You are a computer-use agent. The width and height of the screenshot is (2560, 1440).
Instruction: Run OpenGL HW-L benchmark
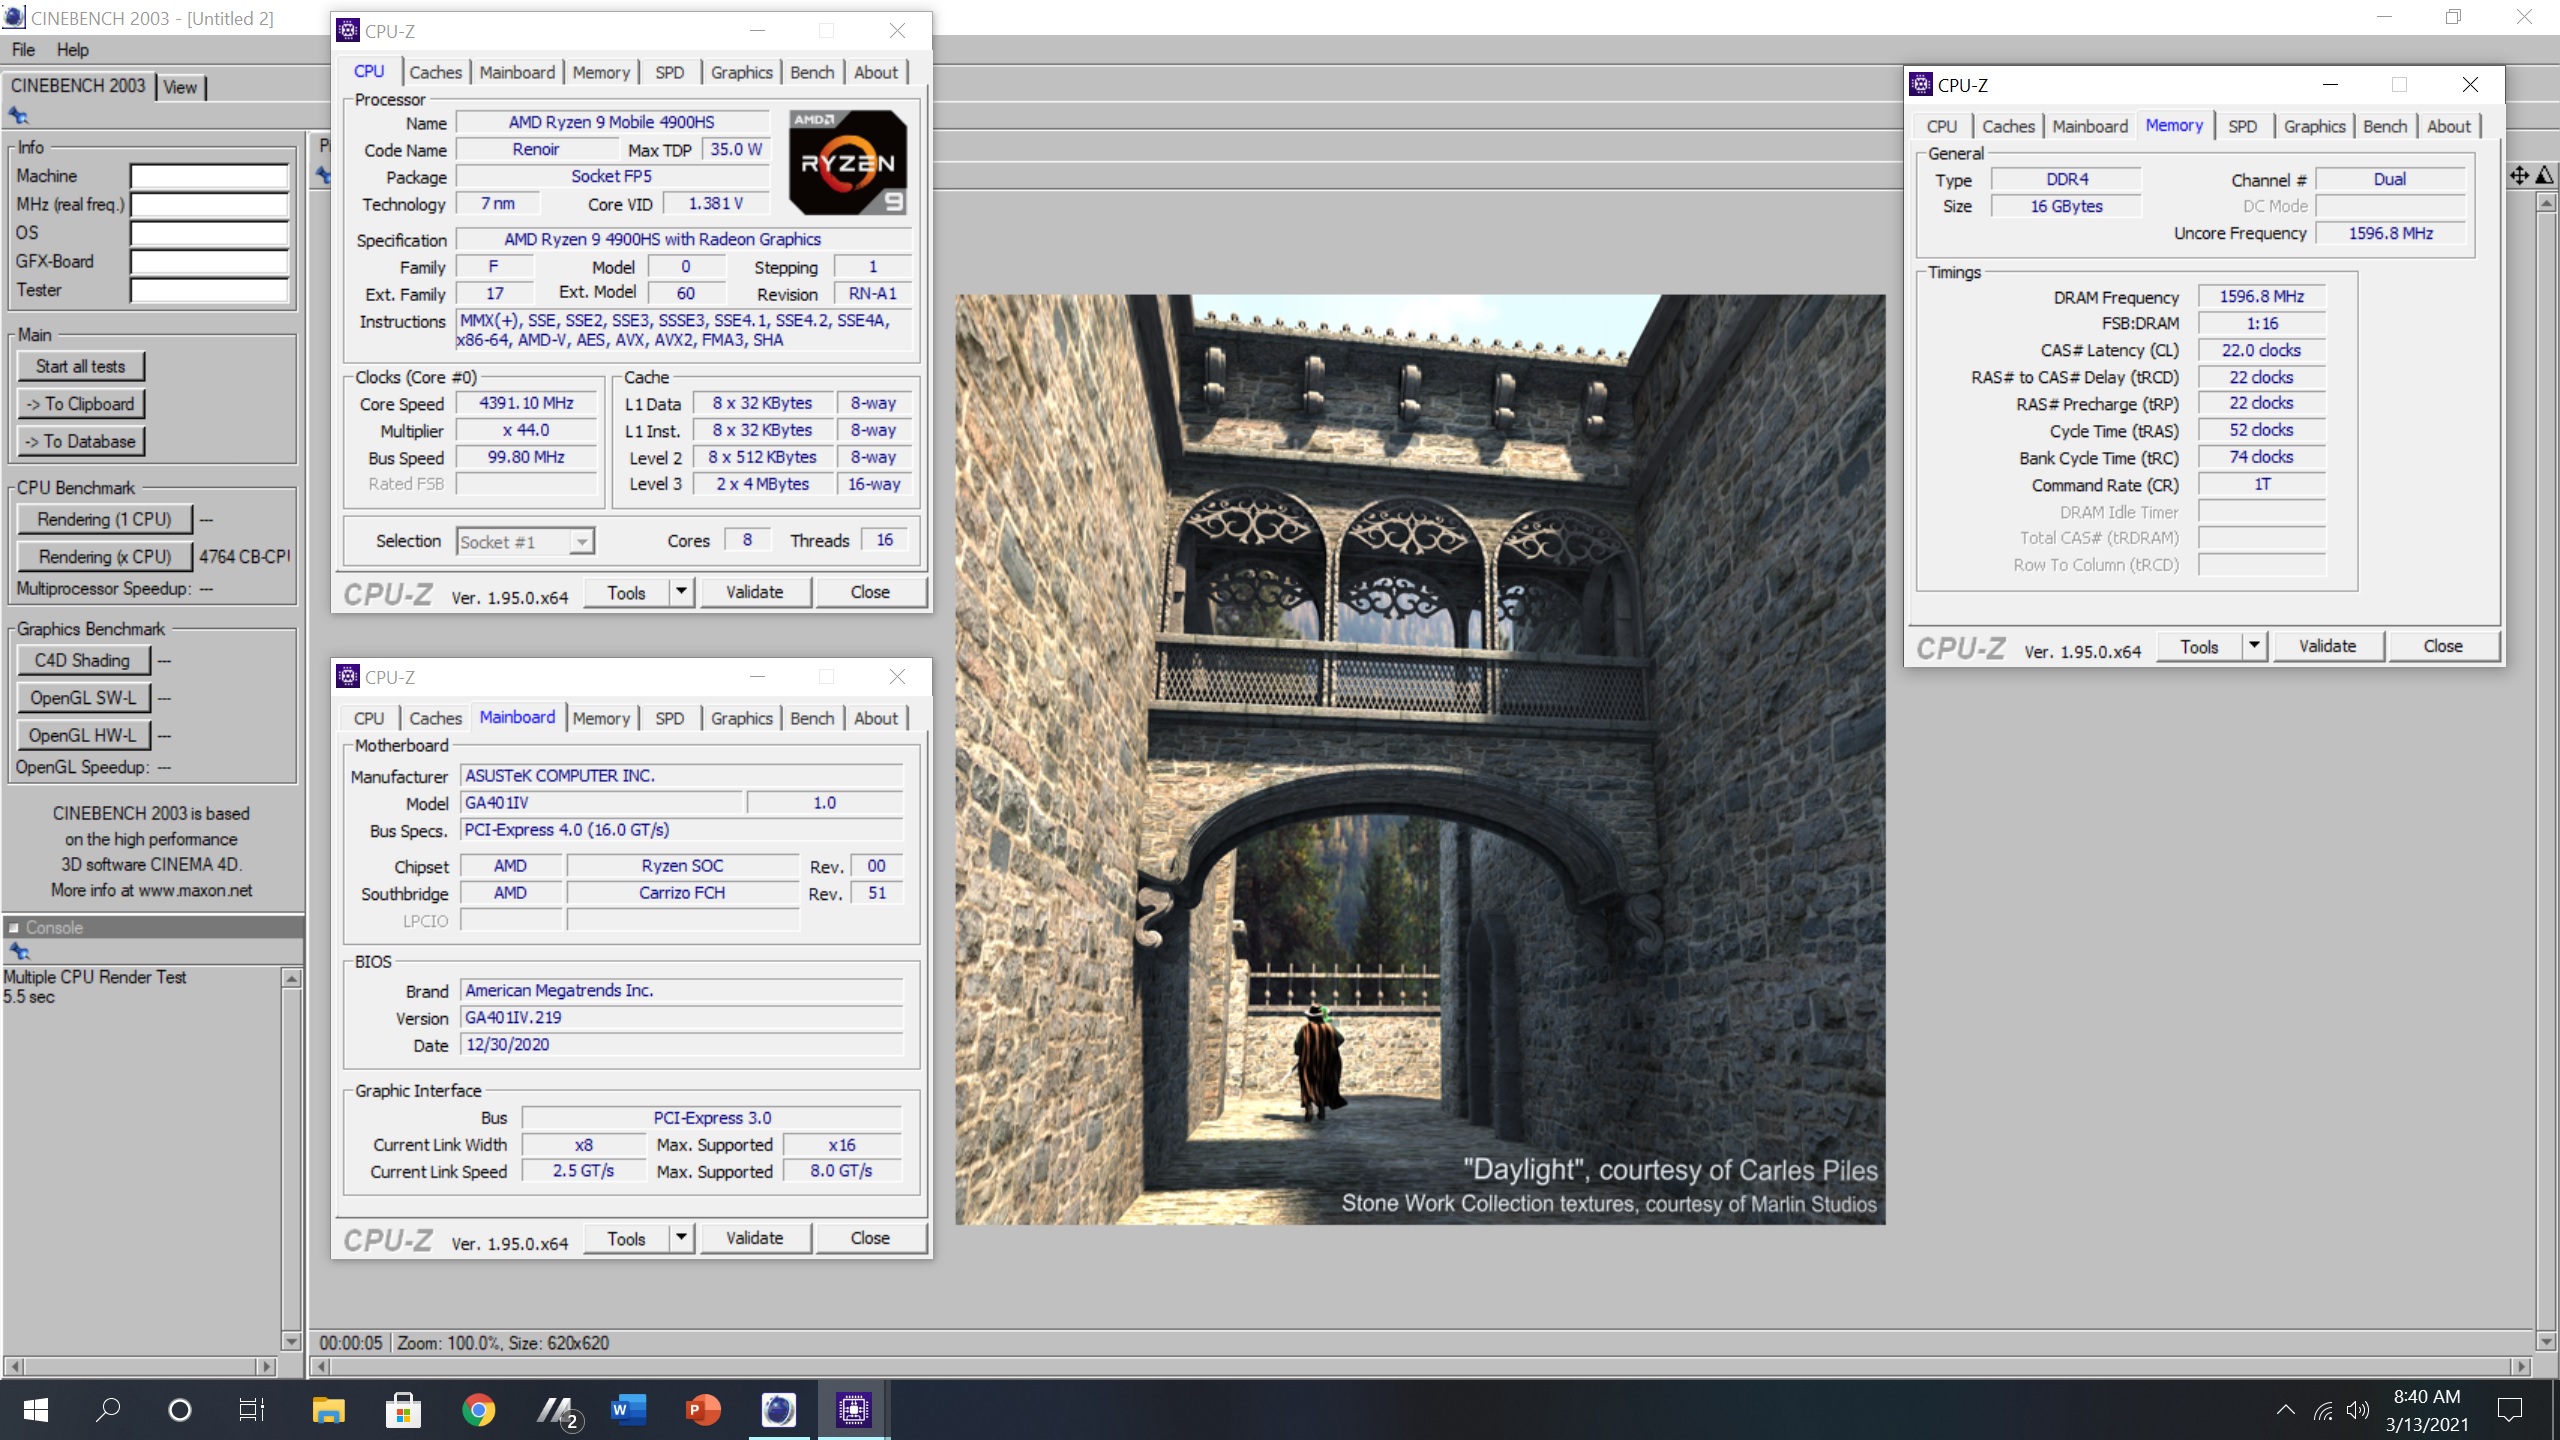pyautogui.click(x=83, y=735)
